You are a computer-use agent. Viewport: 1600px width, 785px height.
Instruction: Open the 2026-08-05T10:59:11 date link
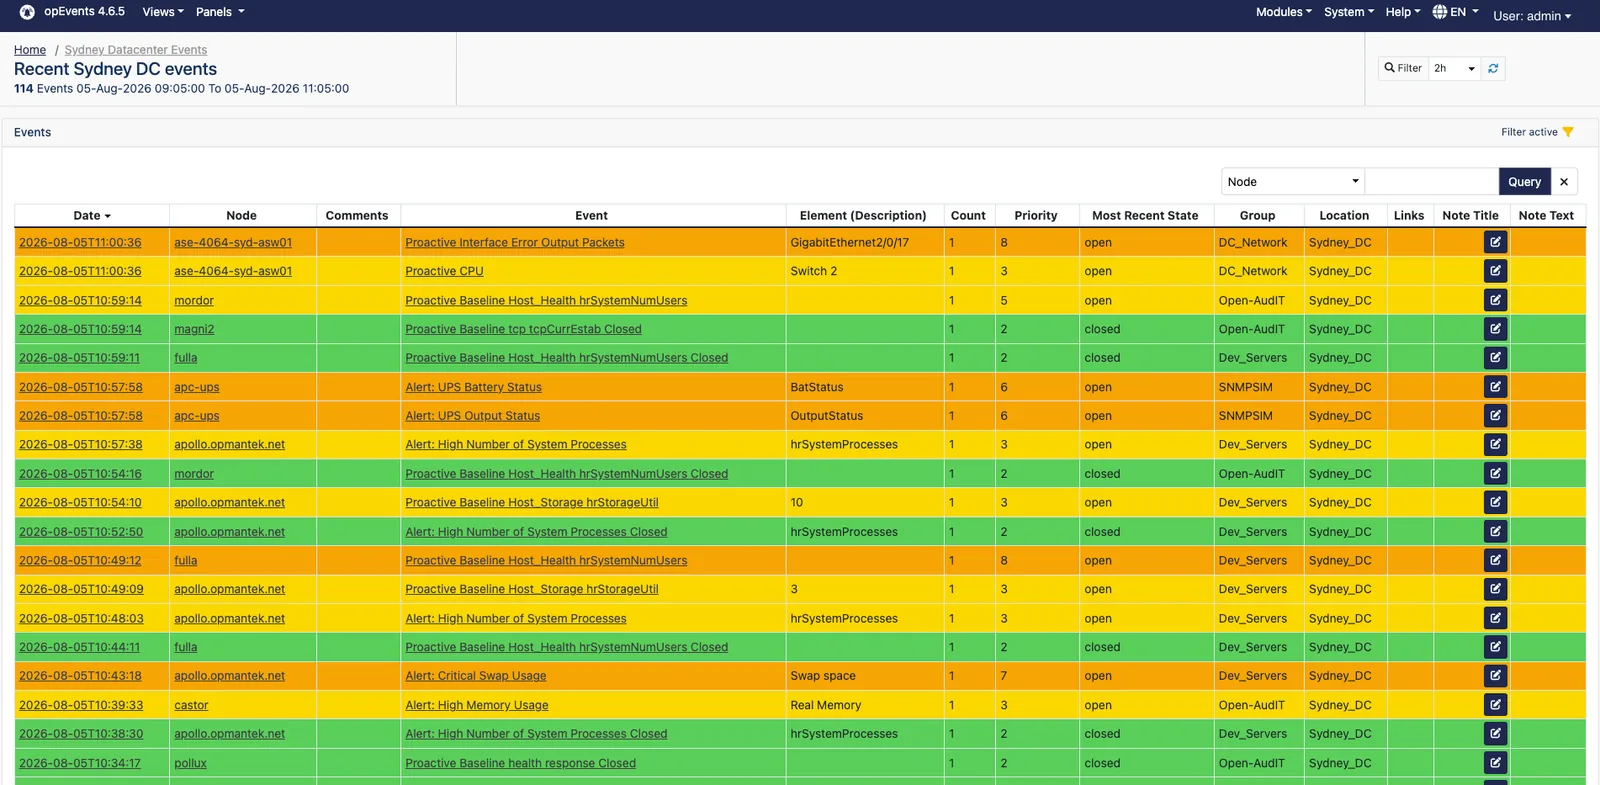click(x=80, y=358)
